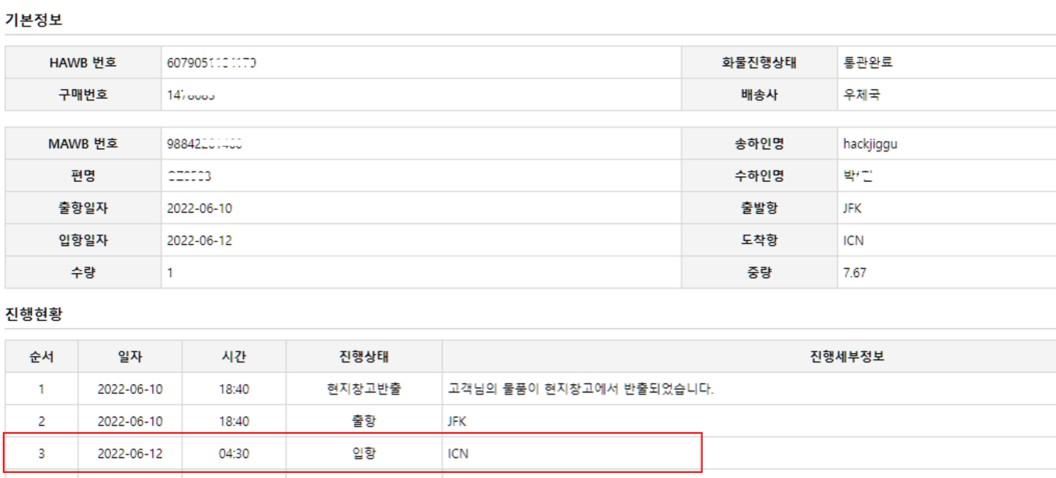Click the 진행현황 section heading
Image resolution: width=1056 pixels, height=478 pixels.
(34, 314)
